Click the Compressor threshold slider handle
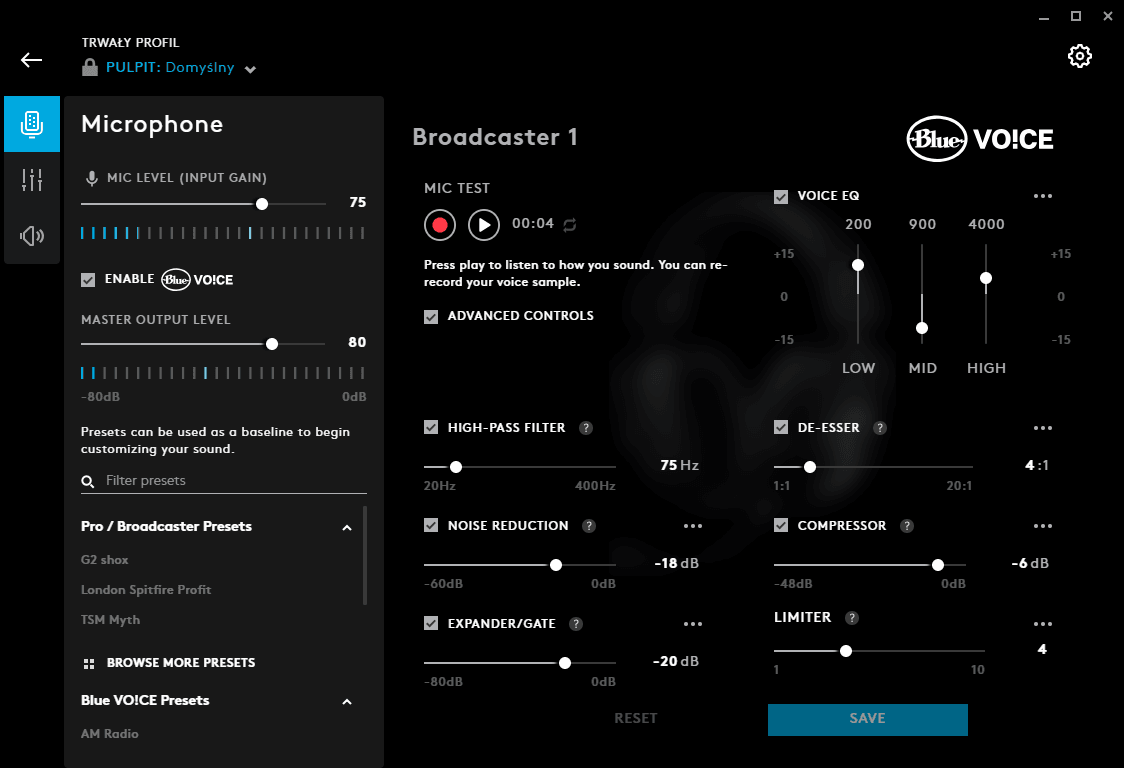The image size is (1124, 768). point(938,566)
